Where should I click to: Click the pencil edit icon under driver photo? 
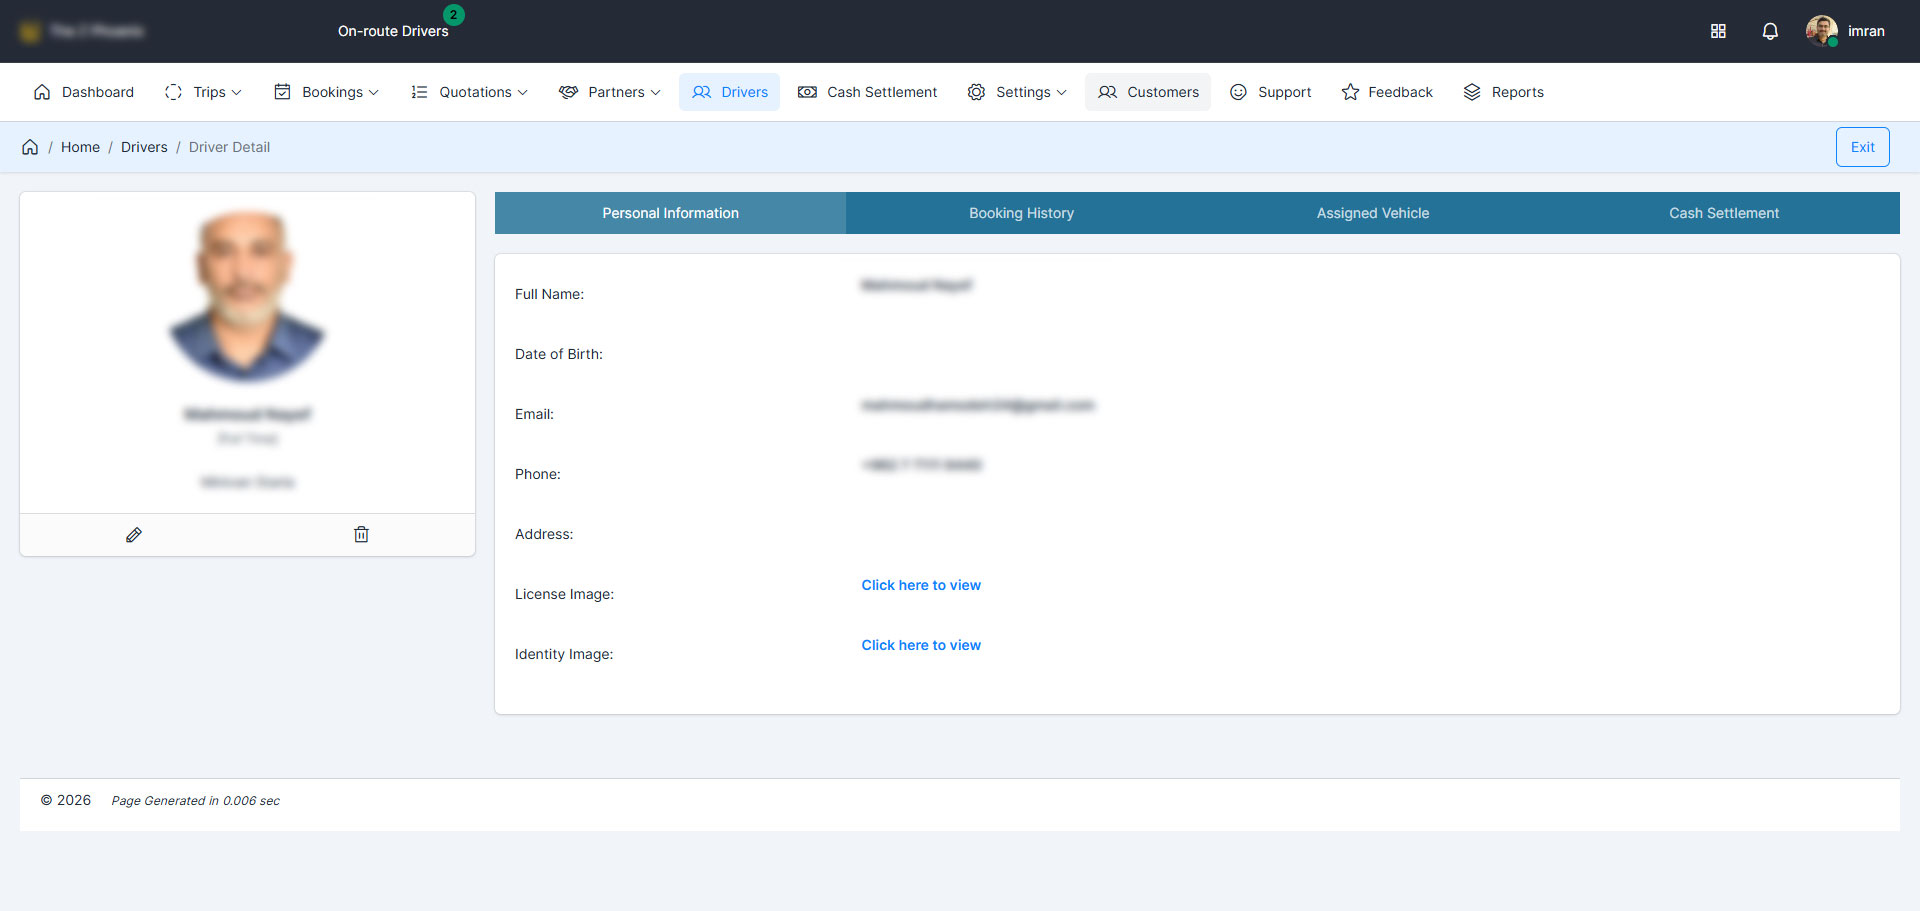[x=134, y=535]
